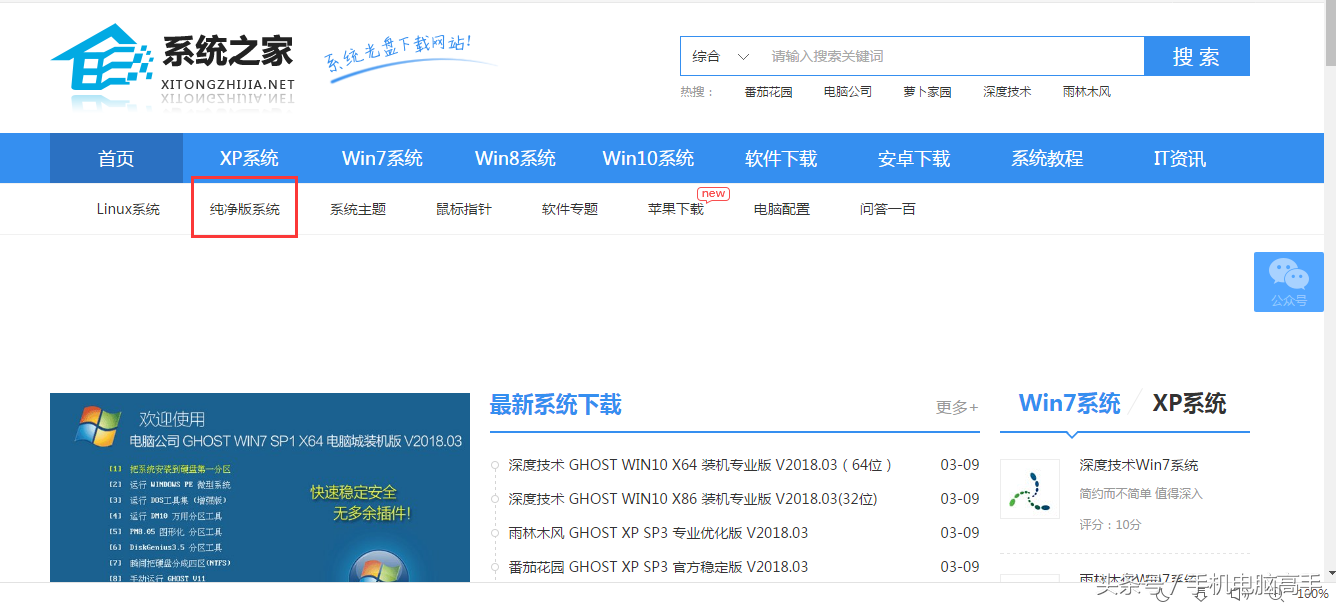Open the 软件下载 navigation item

click(781, 158)
